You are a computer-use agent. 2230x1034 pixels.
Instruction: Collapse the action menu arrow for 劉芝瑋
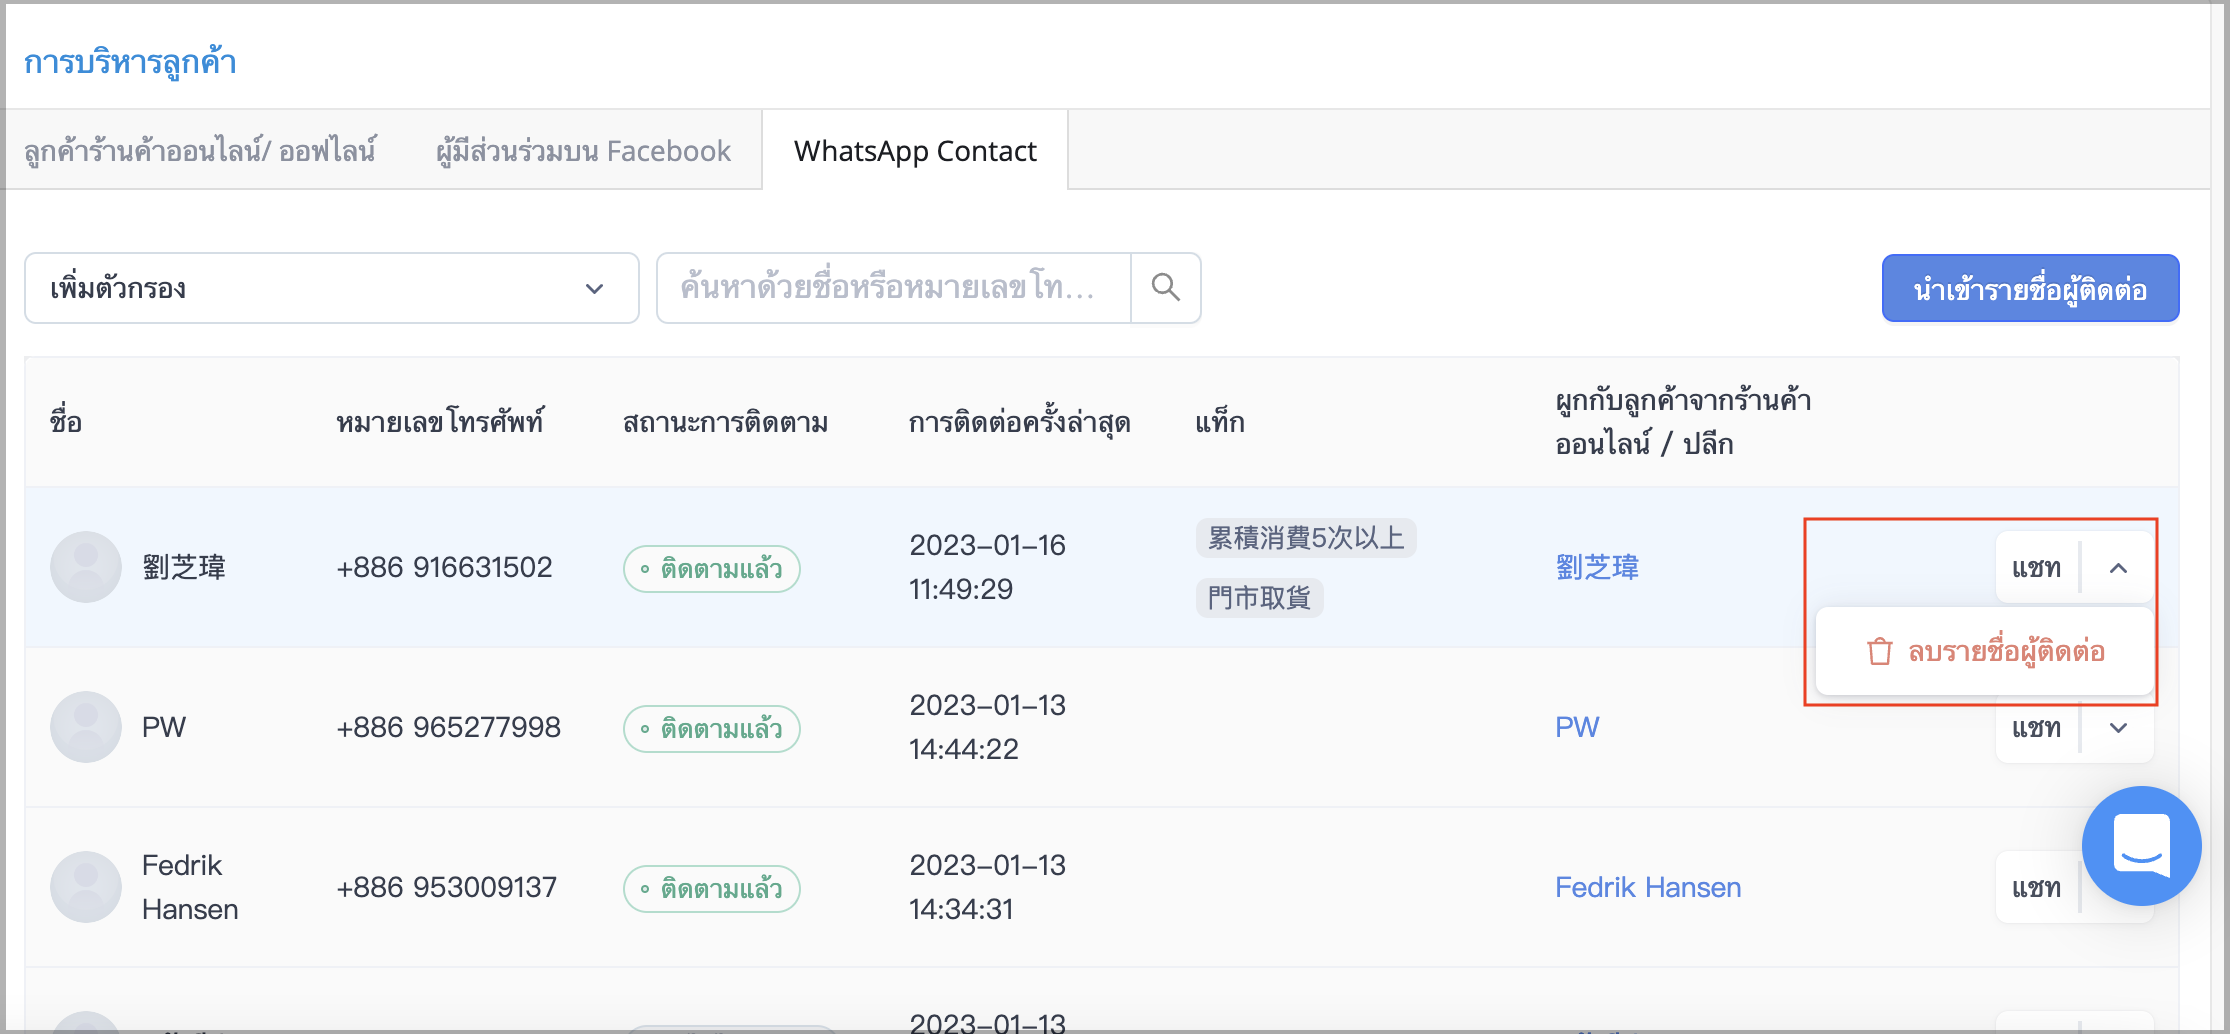coord(2118,568)
